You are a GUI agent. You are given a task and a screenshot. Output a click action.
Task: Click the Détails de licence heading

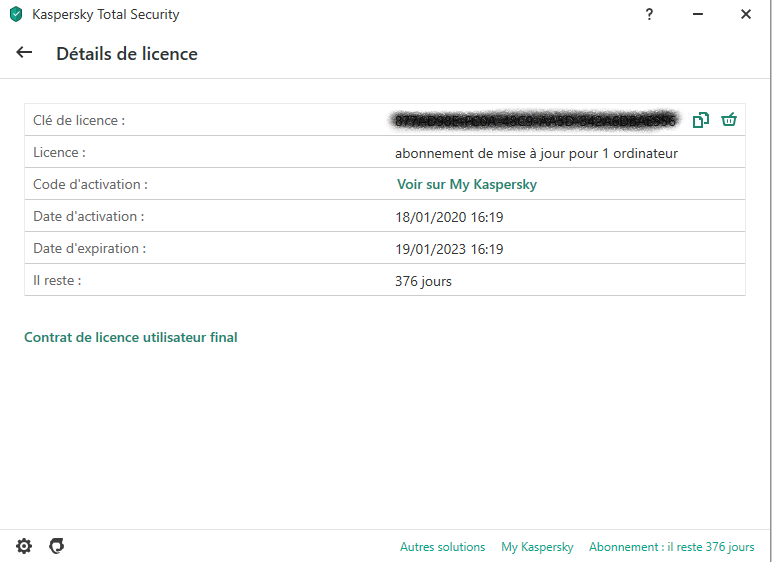(127, 54)
